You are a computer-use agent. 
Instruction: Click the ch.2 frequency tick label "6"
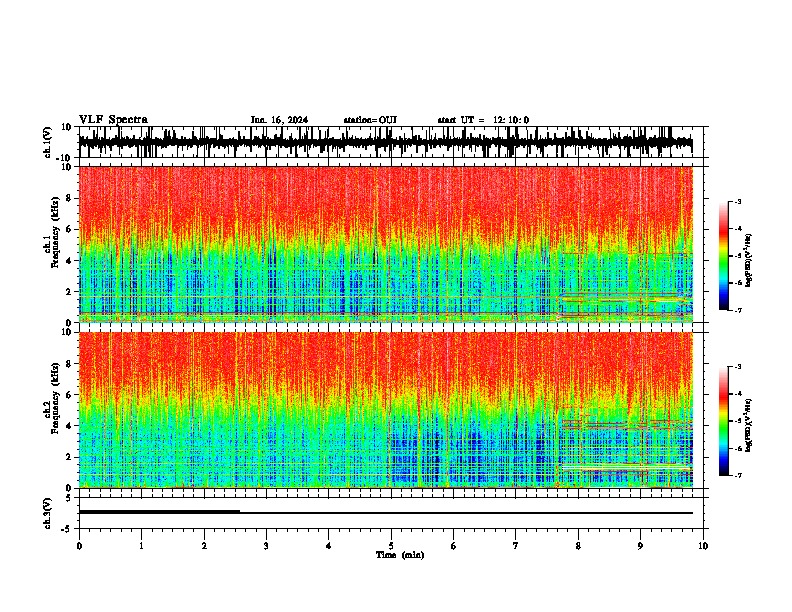click(69, 394)
